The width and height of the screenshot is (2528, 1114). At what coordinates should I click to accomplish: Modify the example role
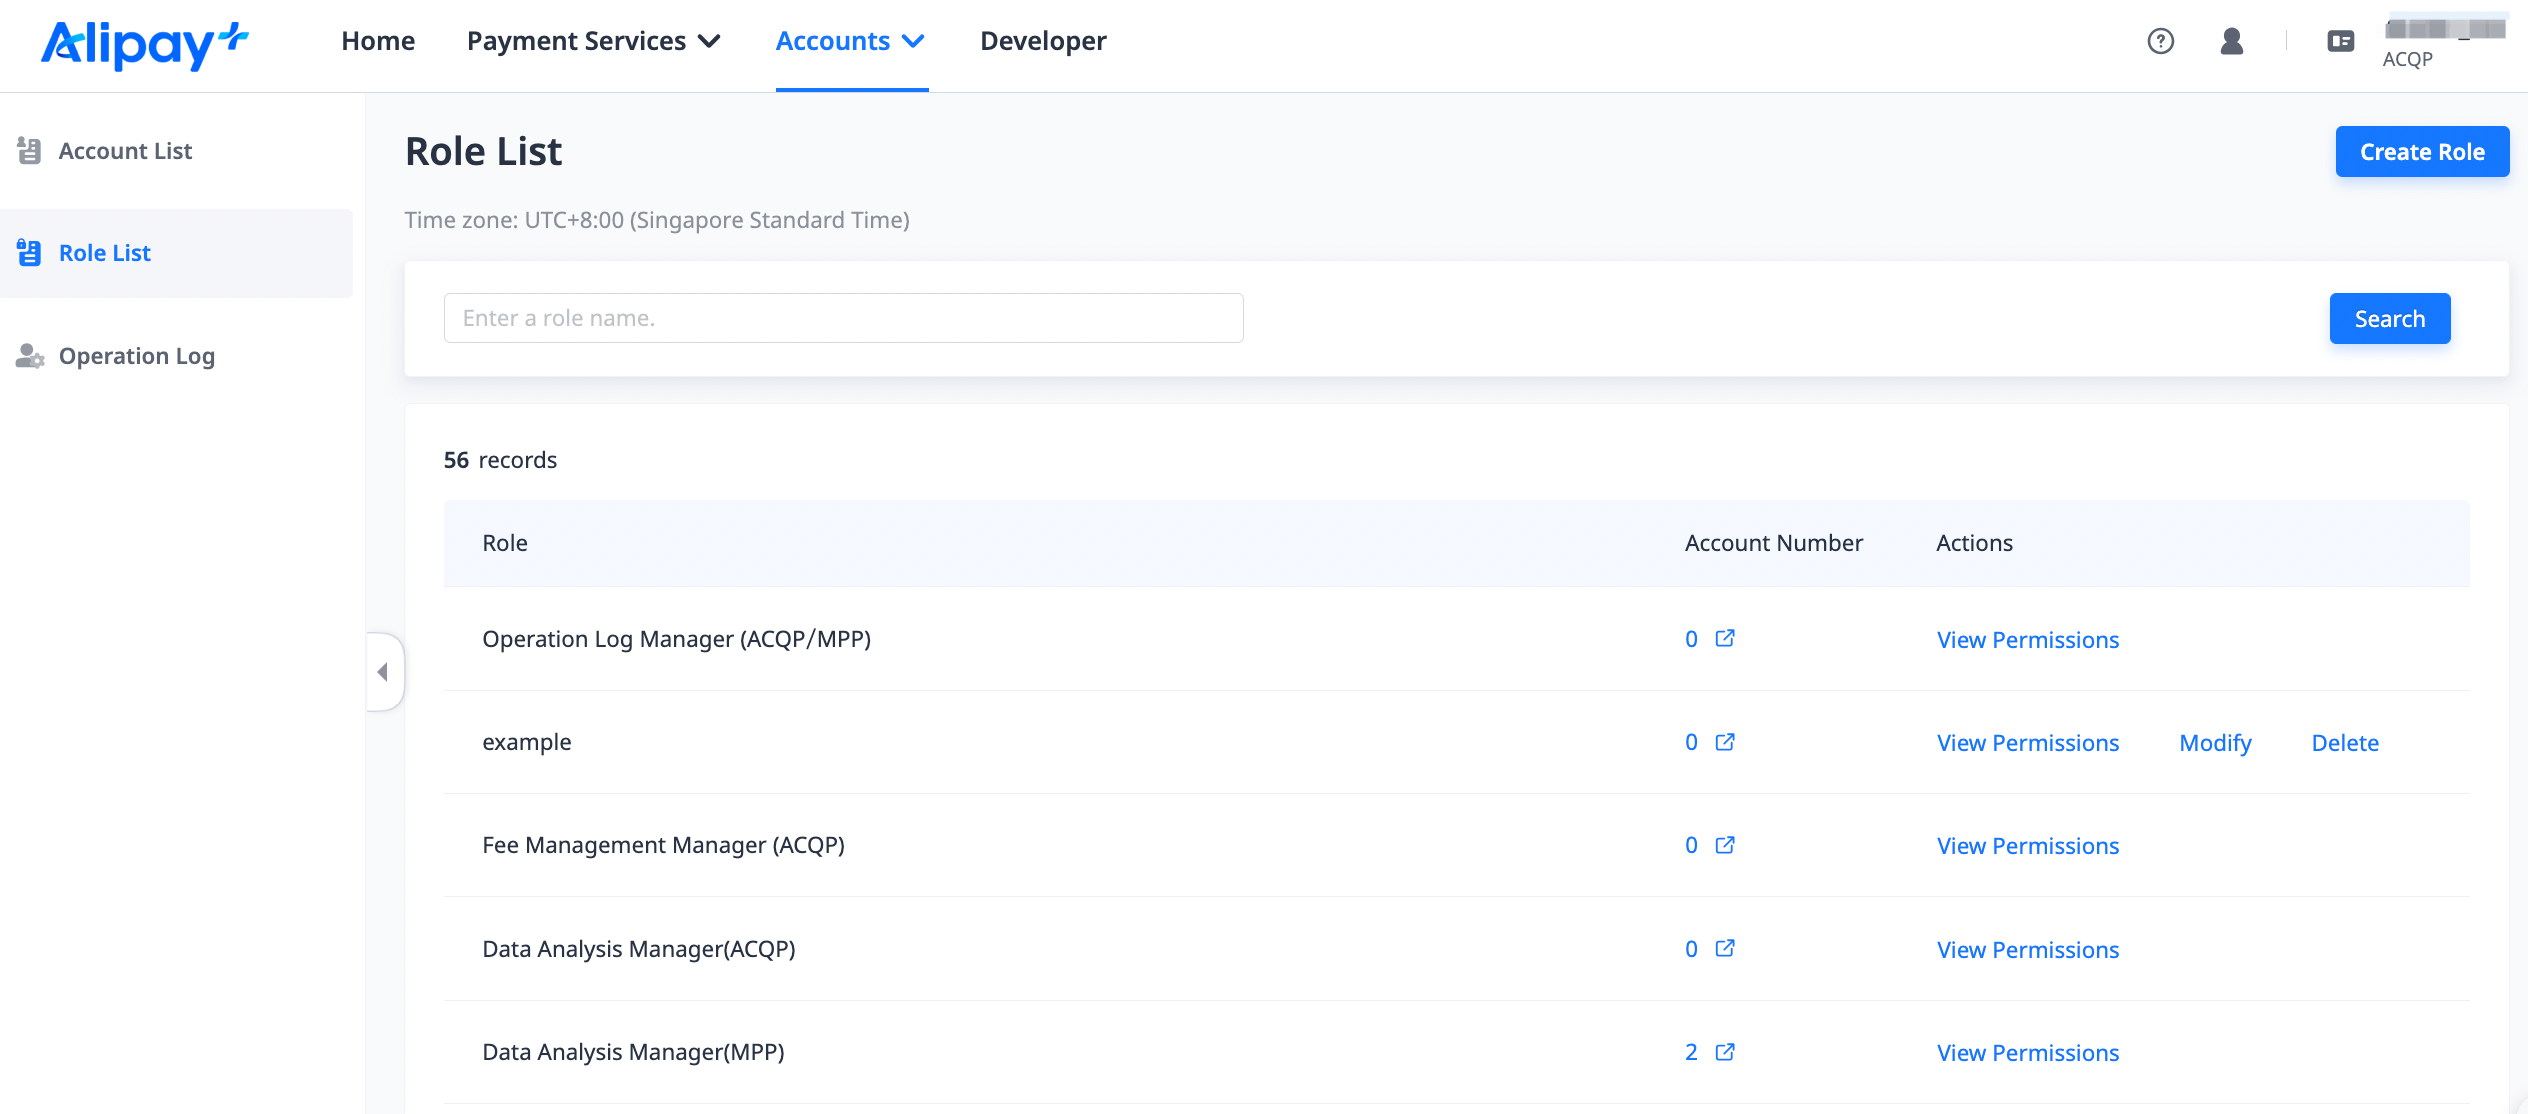point(2215,743)
